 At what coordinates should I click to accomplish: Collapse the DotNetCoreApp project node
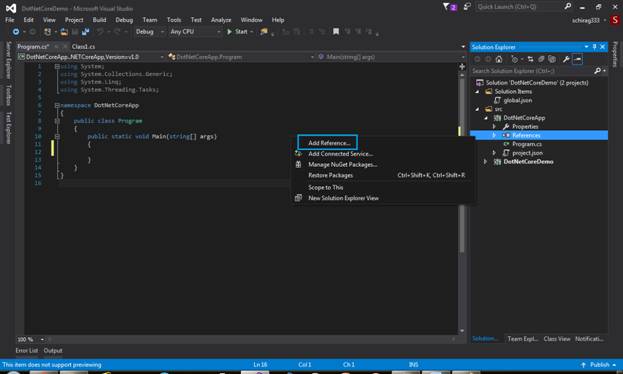tap(486, 118)
